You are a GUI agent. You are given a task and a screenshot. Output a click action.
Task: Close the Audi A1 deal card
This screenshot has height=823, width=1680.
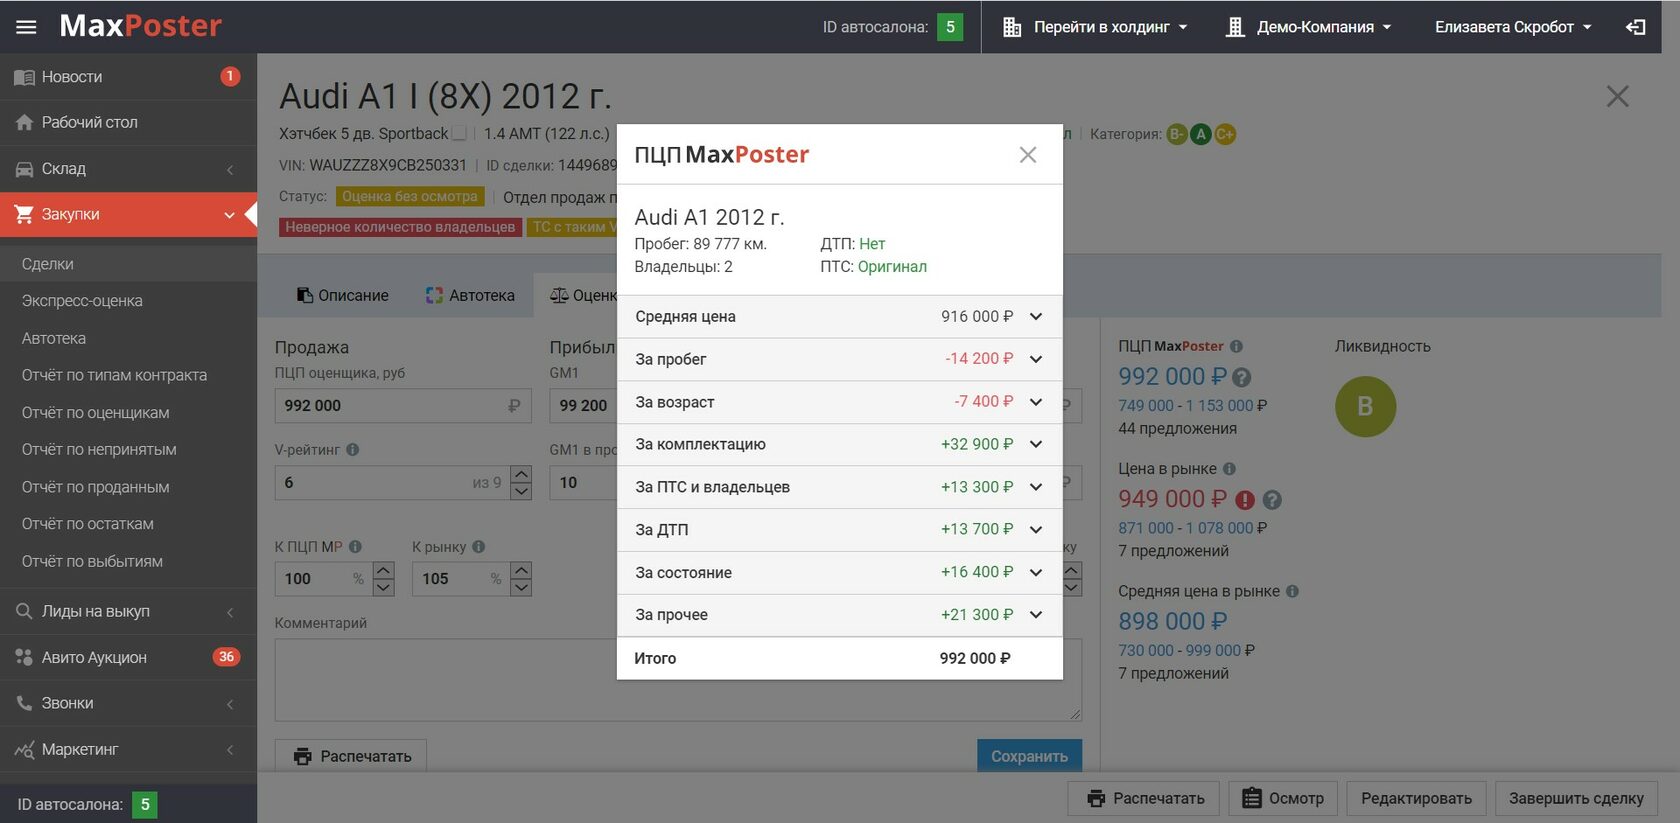(x=1617, y=96)
